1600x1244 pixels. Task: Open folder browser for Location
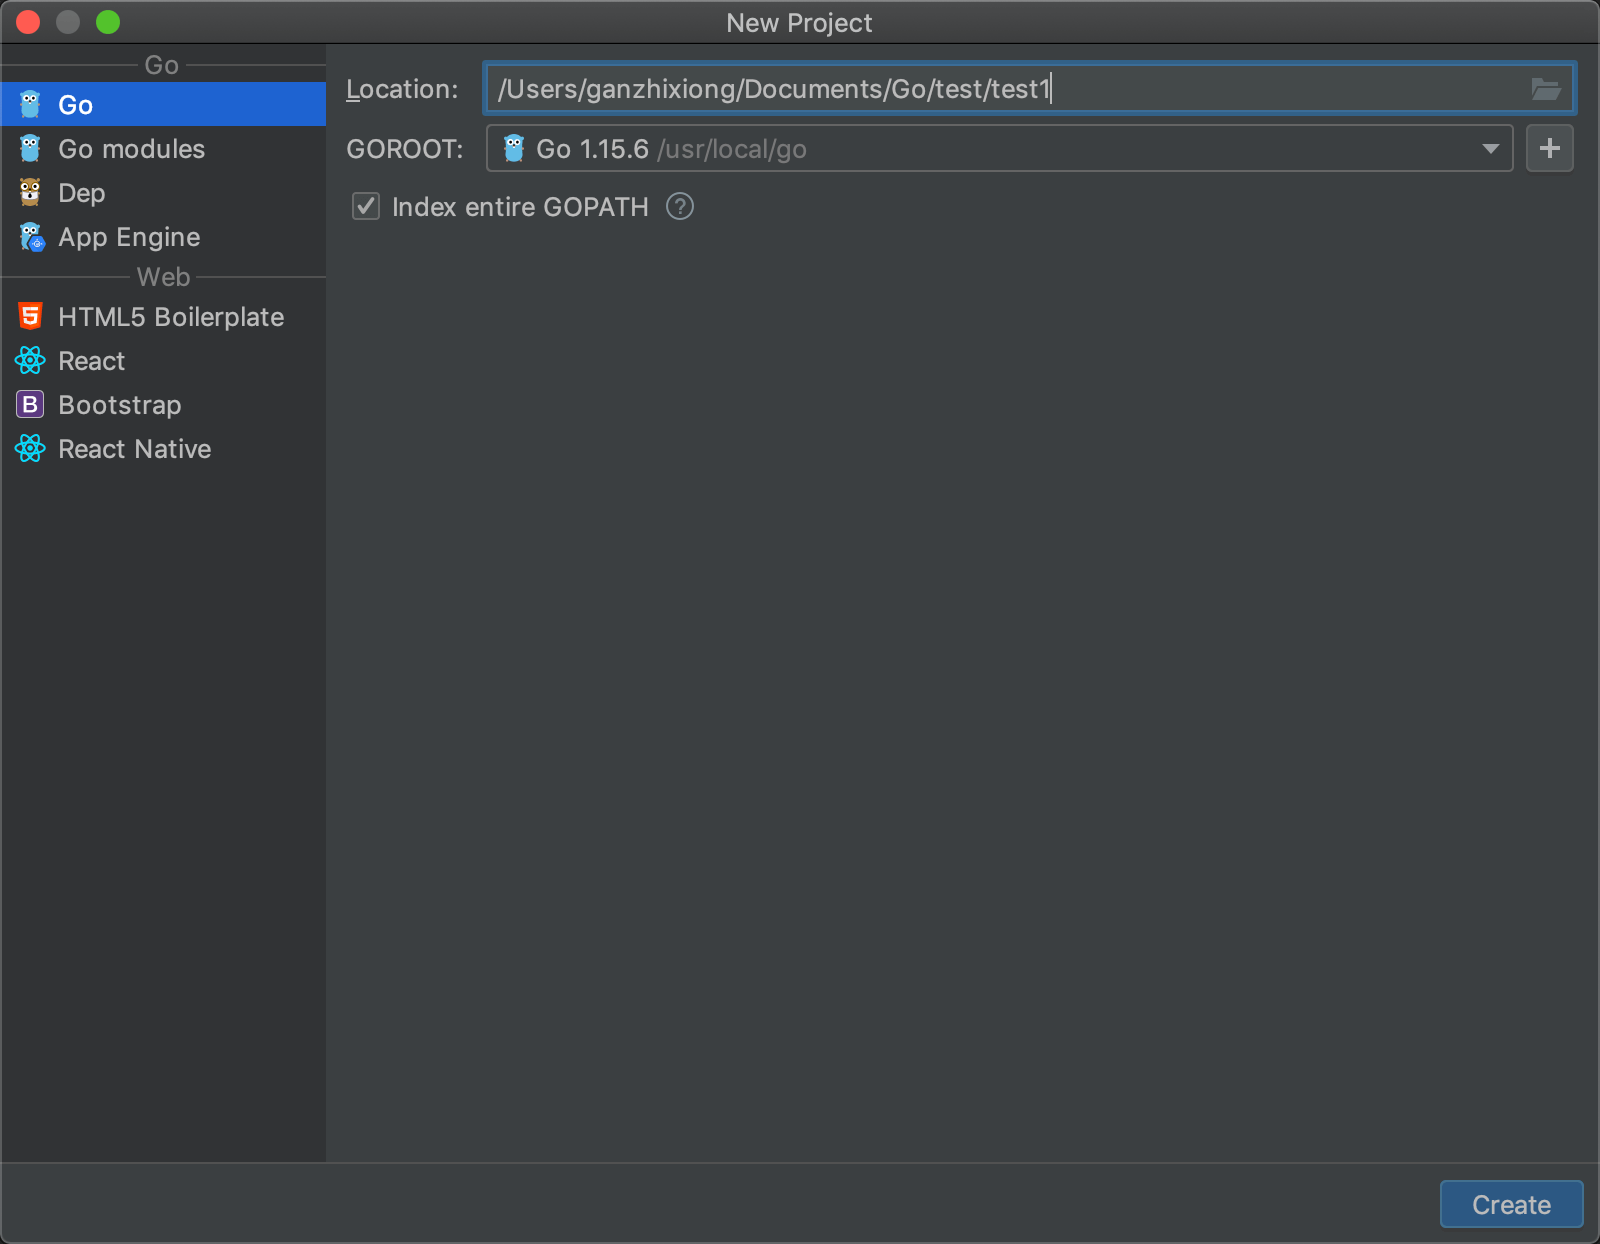click(x=1546, y=89)
